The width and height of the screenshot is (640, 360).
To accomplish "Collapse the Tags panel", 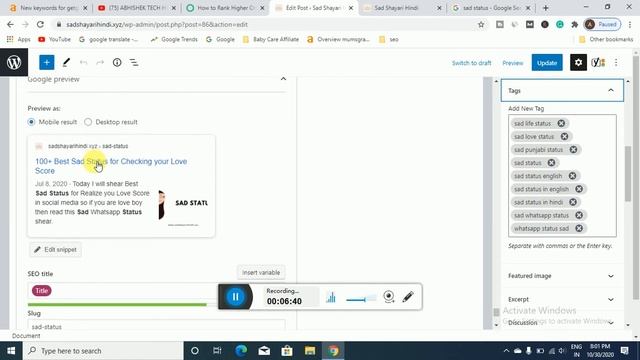I will [611, 90].
